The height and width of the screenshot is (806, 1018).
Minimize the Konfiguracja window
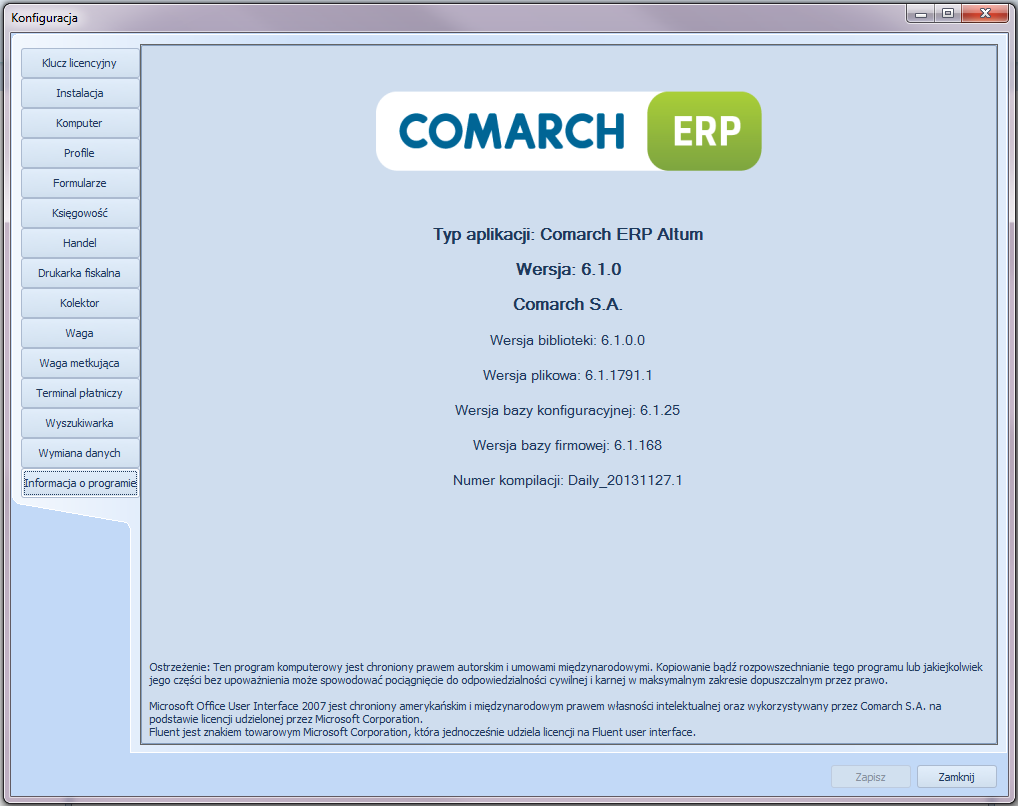point(921,13)
